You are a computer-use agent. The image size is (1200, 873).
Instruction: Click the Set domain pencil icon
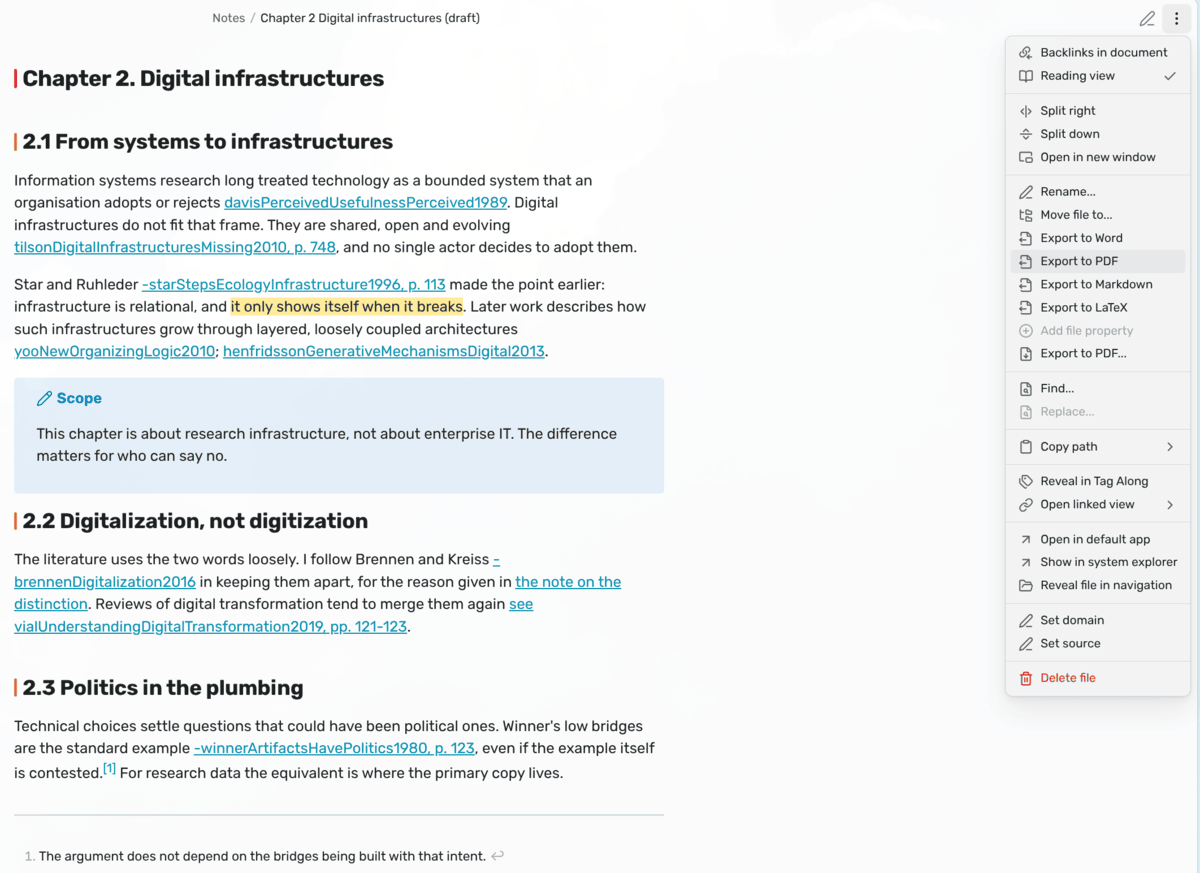point(1025,620)
